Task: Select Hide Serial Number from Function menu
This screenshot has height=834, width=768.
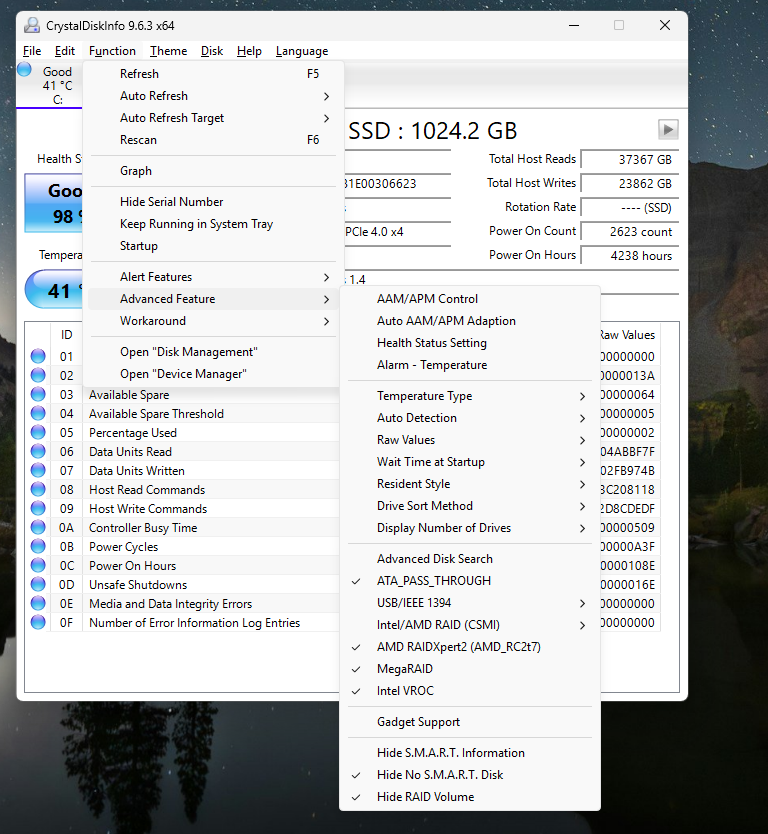Action: pos(171,202)
